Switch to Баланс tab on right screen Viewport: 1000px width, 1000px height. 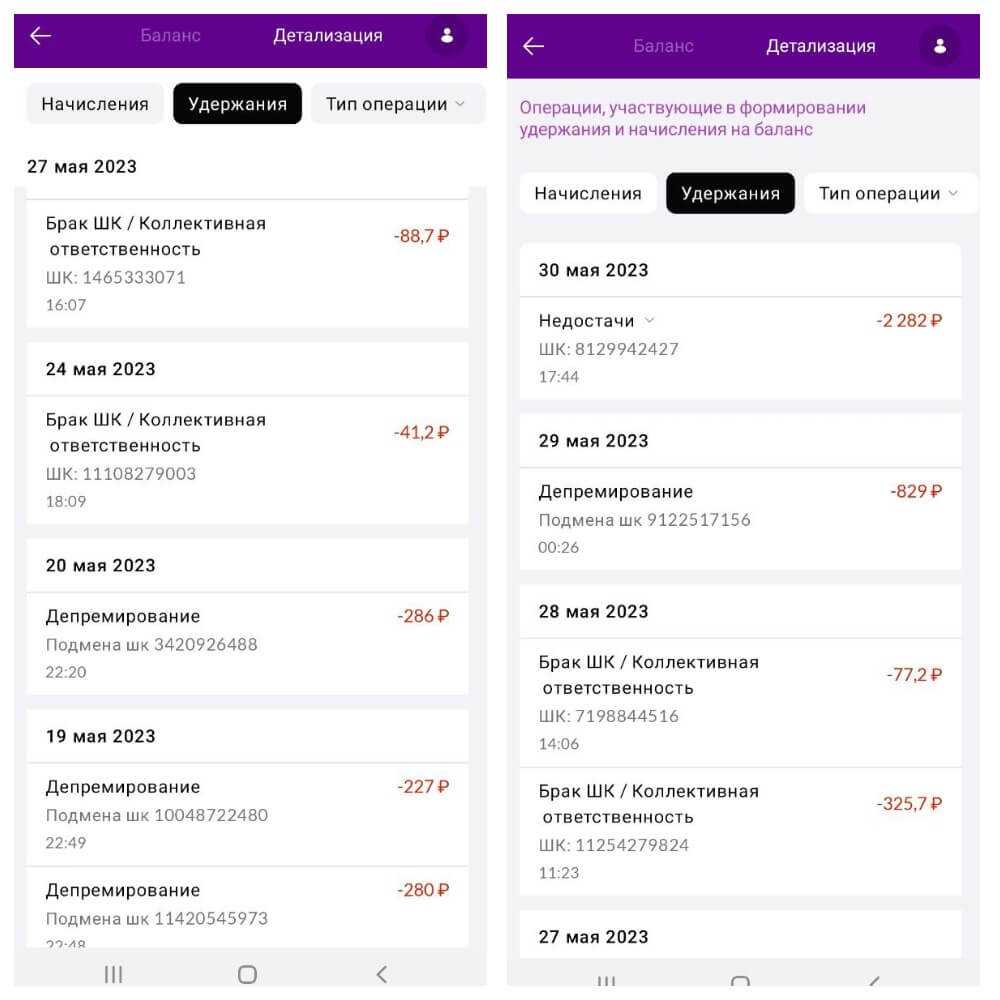pyautogui.click(x=663, y=46)
